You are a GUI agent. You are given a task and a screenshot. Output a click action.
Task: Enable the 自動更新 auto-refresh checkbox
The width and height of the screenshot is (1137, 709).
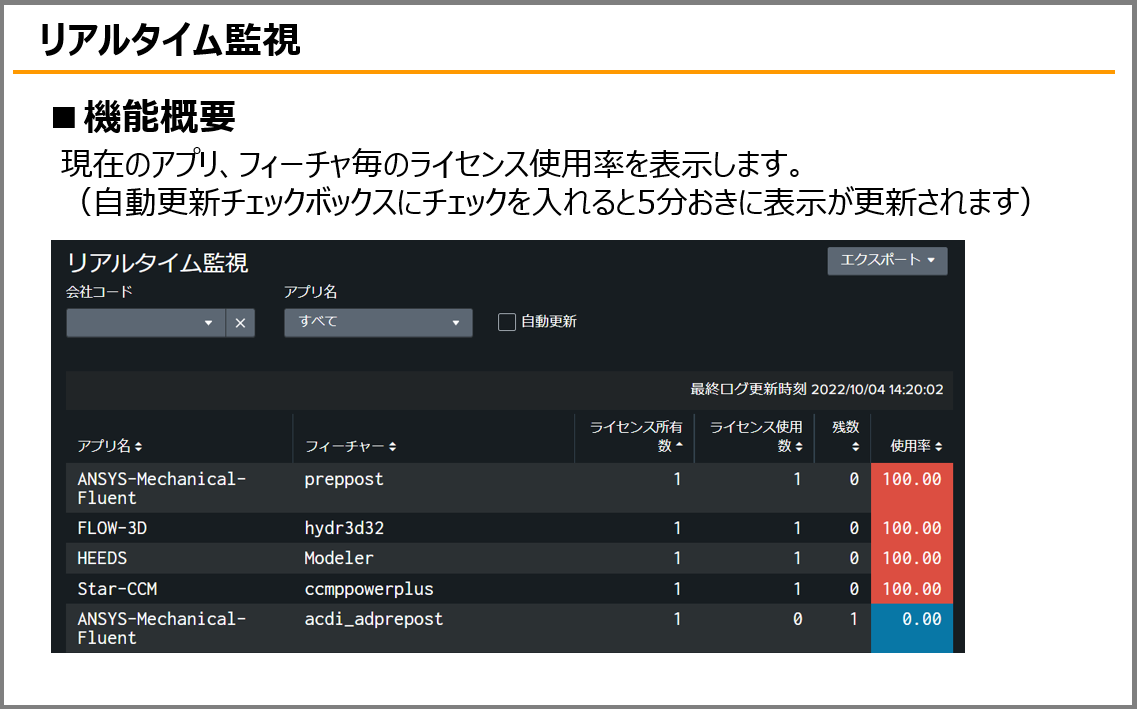pyautogui.click(x=507, y=322)
